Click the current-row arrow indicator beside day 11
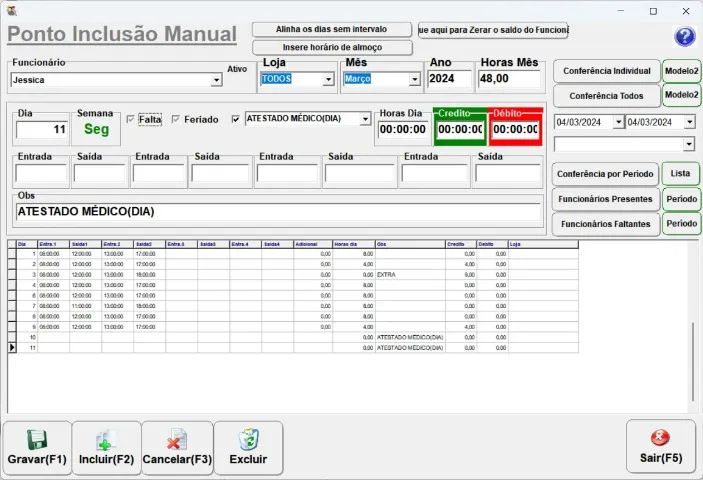 click(12, 347)
